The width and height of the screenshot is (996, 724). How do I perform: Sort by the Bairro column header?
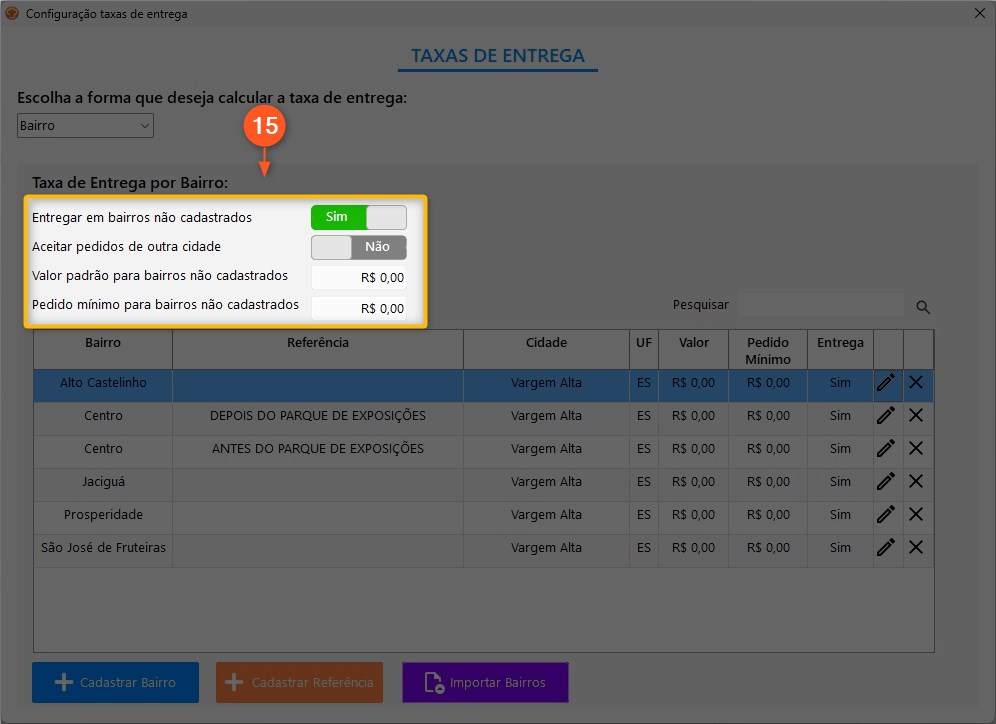tap(103, 343)
